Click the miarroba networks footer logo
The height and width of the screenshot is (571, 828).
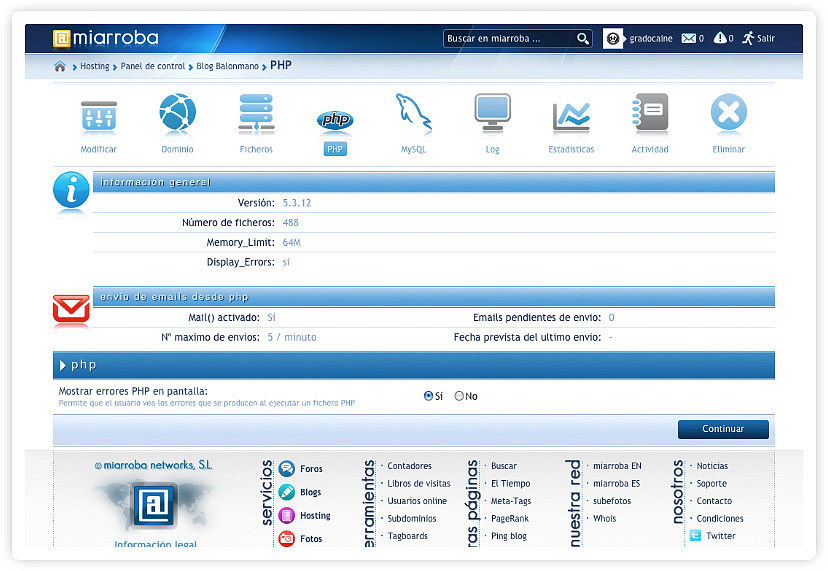[x=154, y=507]
